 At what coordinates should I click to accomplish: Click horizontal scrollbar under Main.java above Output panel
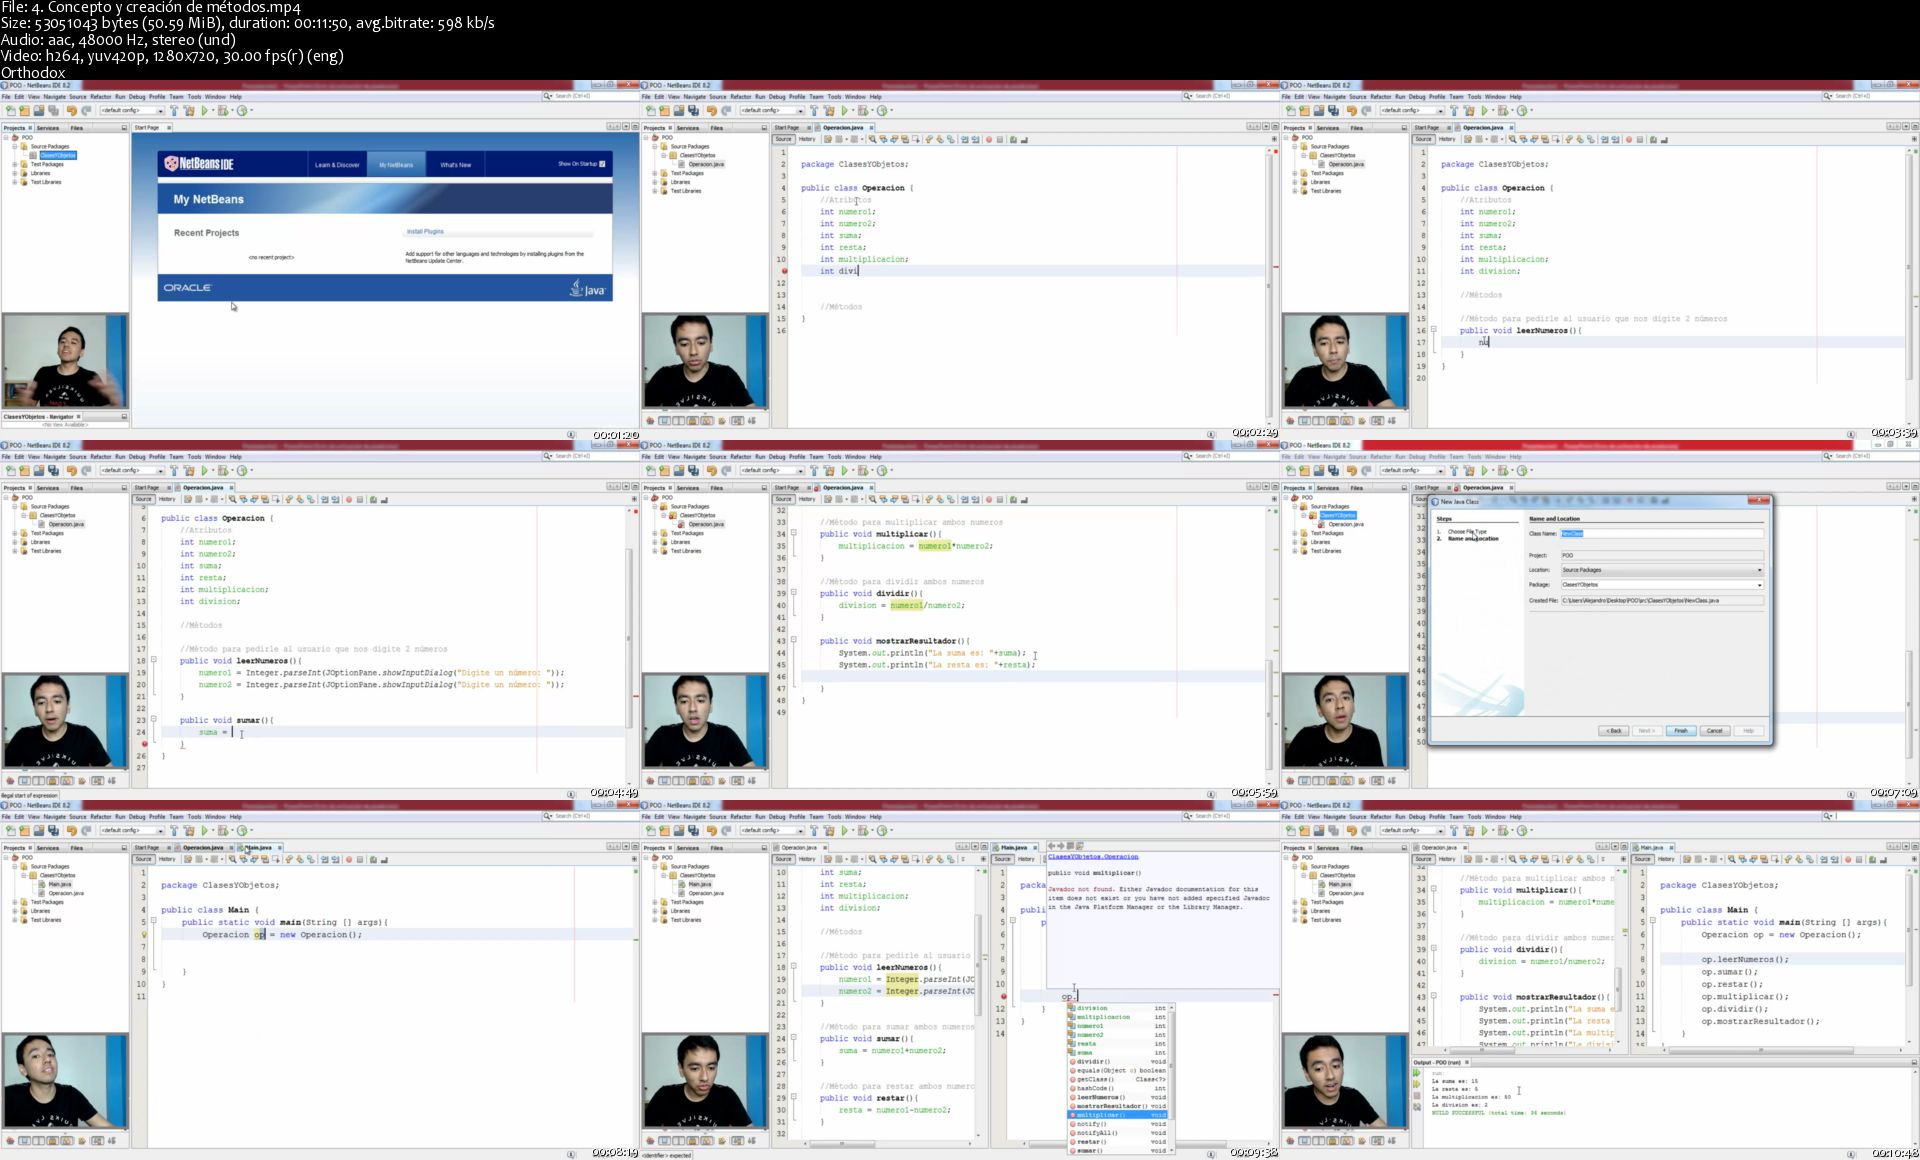[1760, 1050]
